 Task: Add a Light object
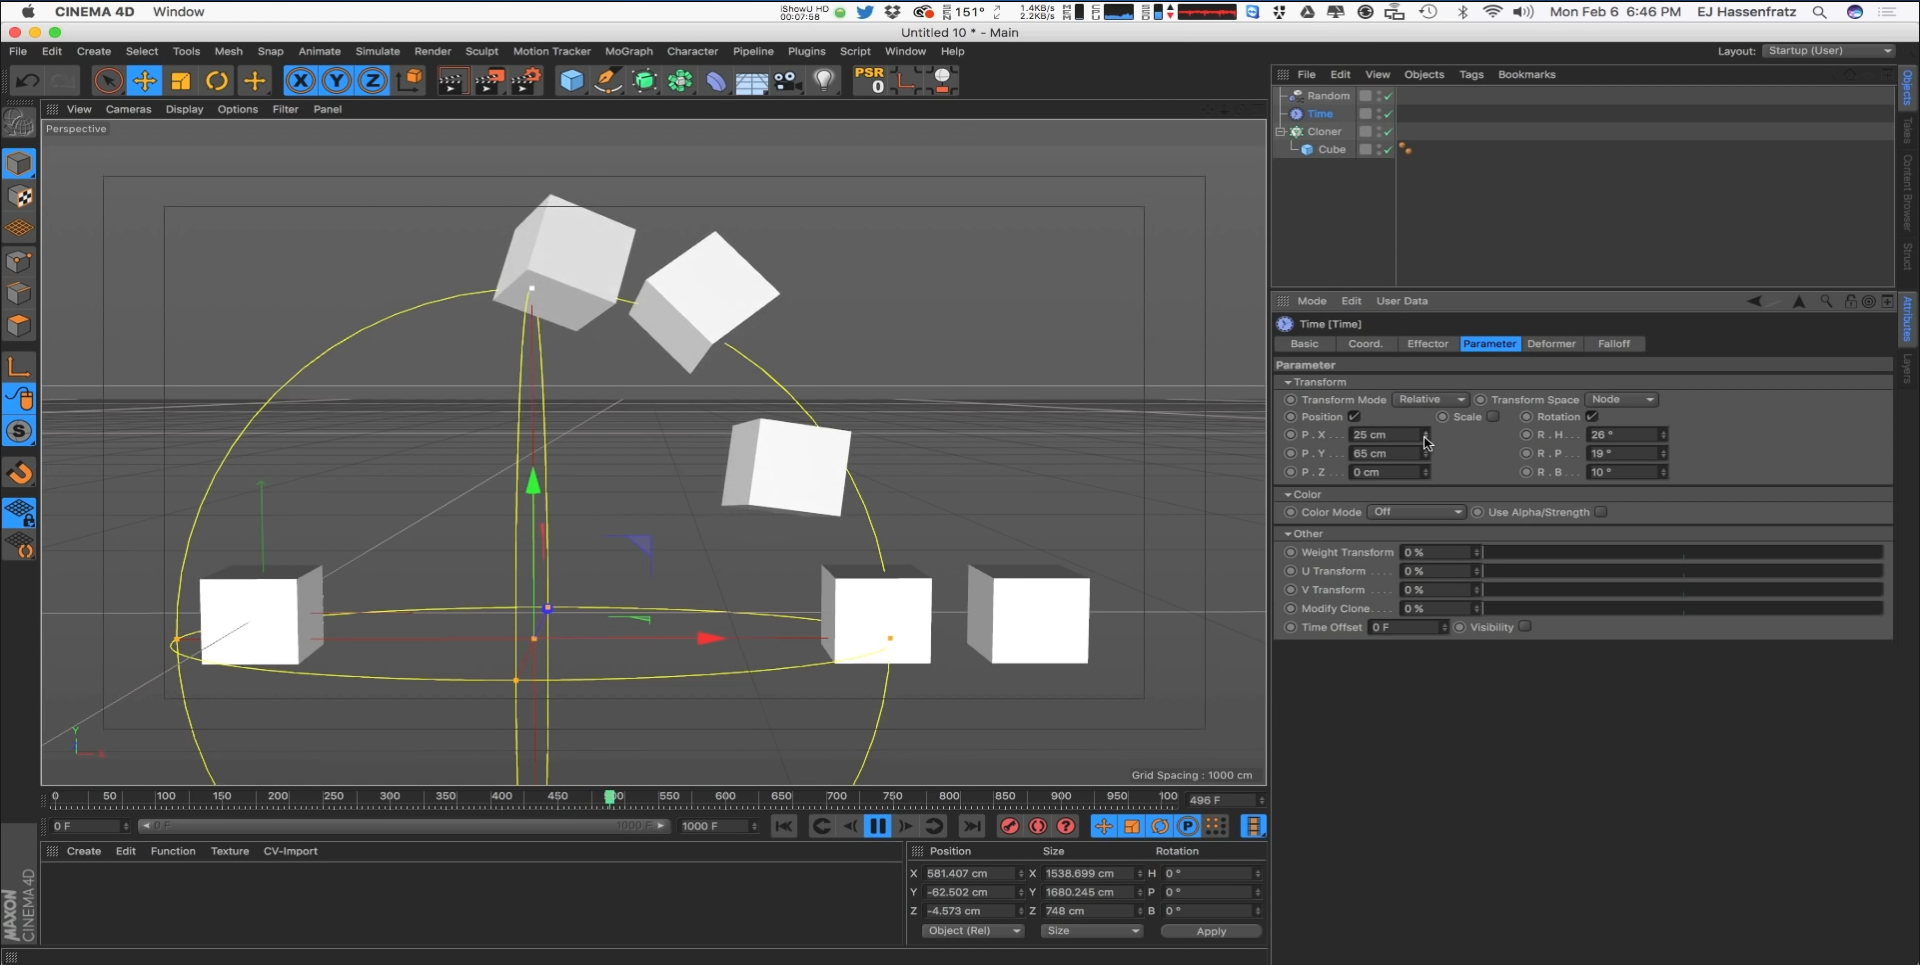(x=824, y=81)
